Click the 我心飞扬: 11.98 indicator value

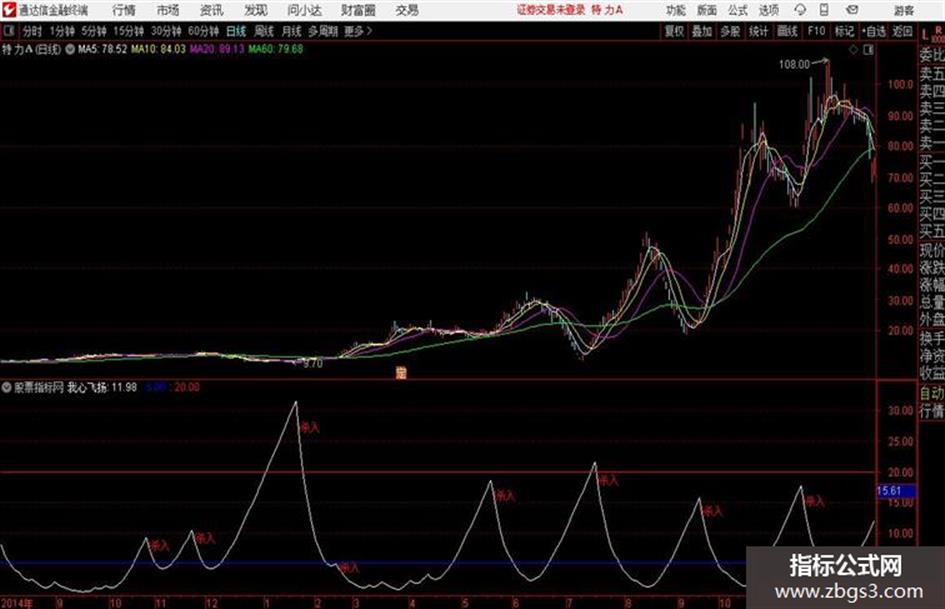click(102, 388)
